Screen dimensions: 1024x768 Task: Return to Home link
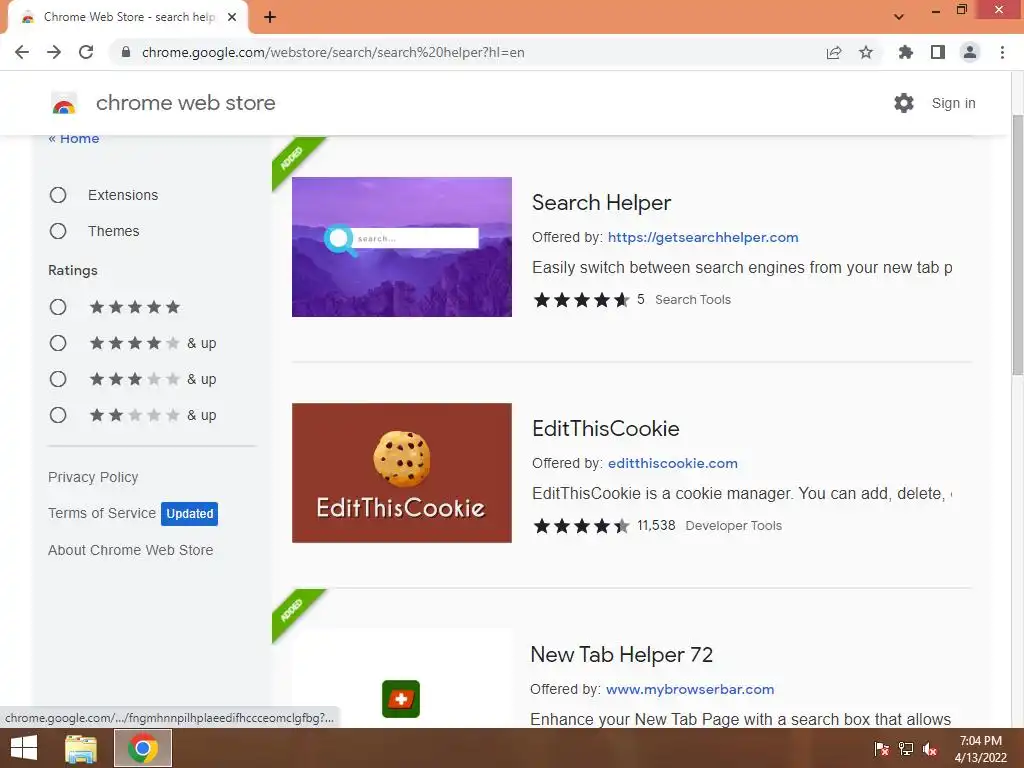click(74, 138)
